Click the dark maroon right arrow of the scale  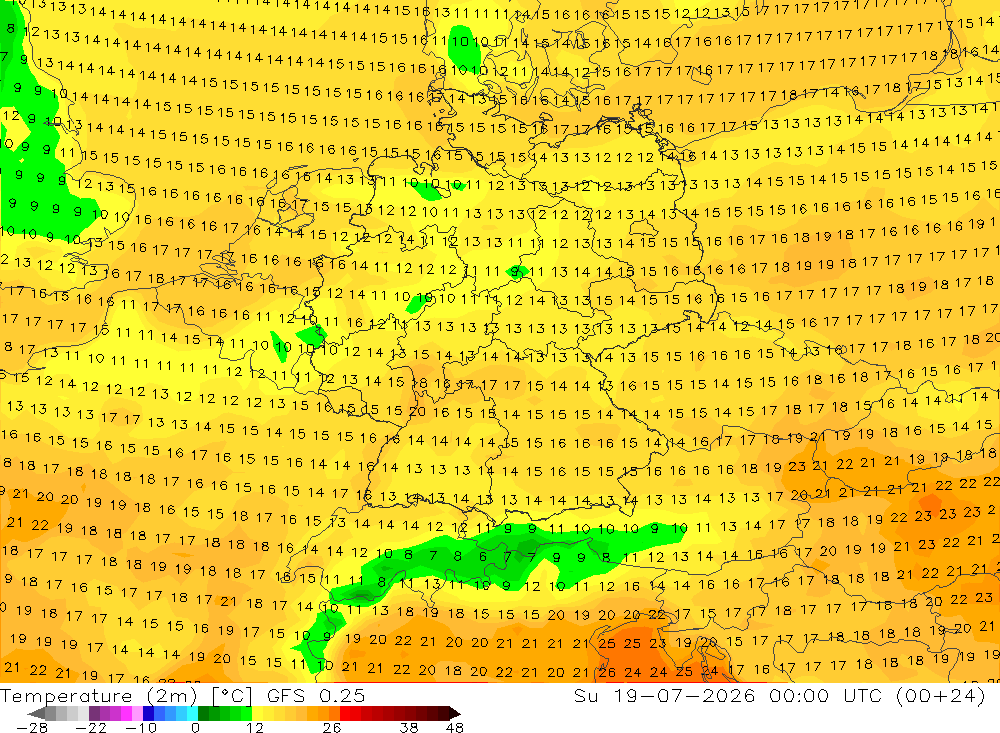[x=455, y=713]
